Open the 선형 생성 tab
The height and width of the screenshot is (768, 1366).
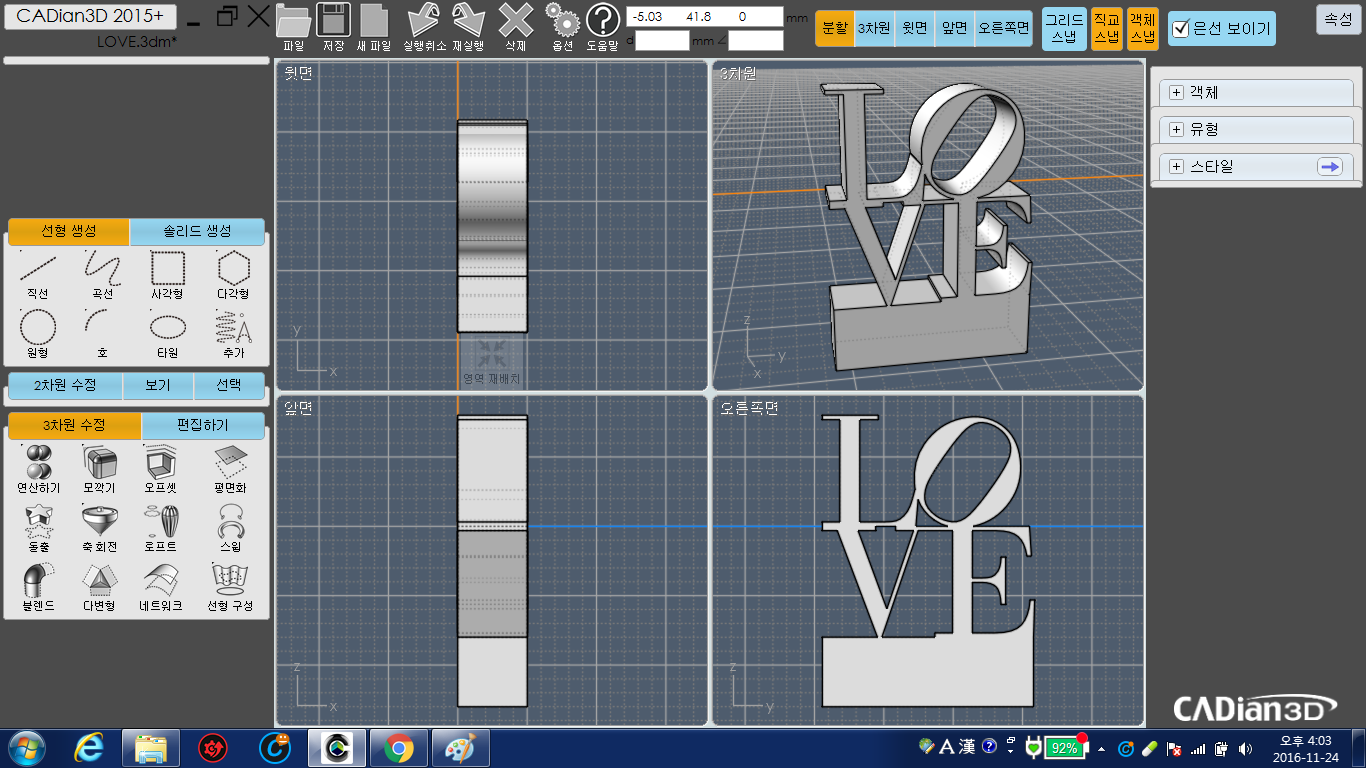pyautogui.click(x=69, y=231)
